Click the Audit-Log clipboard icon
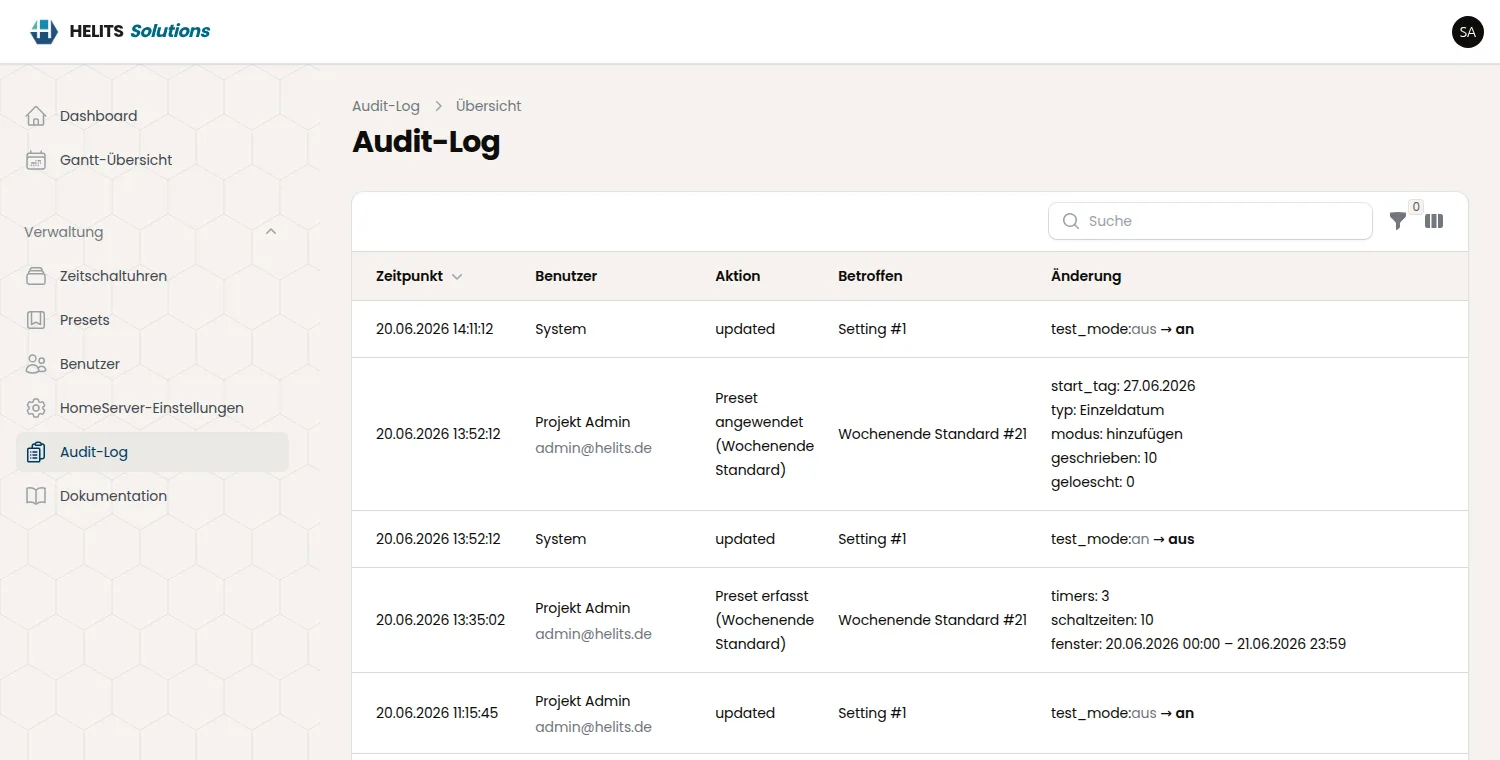The height and width of the screenshot is (760, 1500). click(36, 452)
